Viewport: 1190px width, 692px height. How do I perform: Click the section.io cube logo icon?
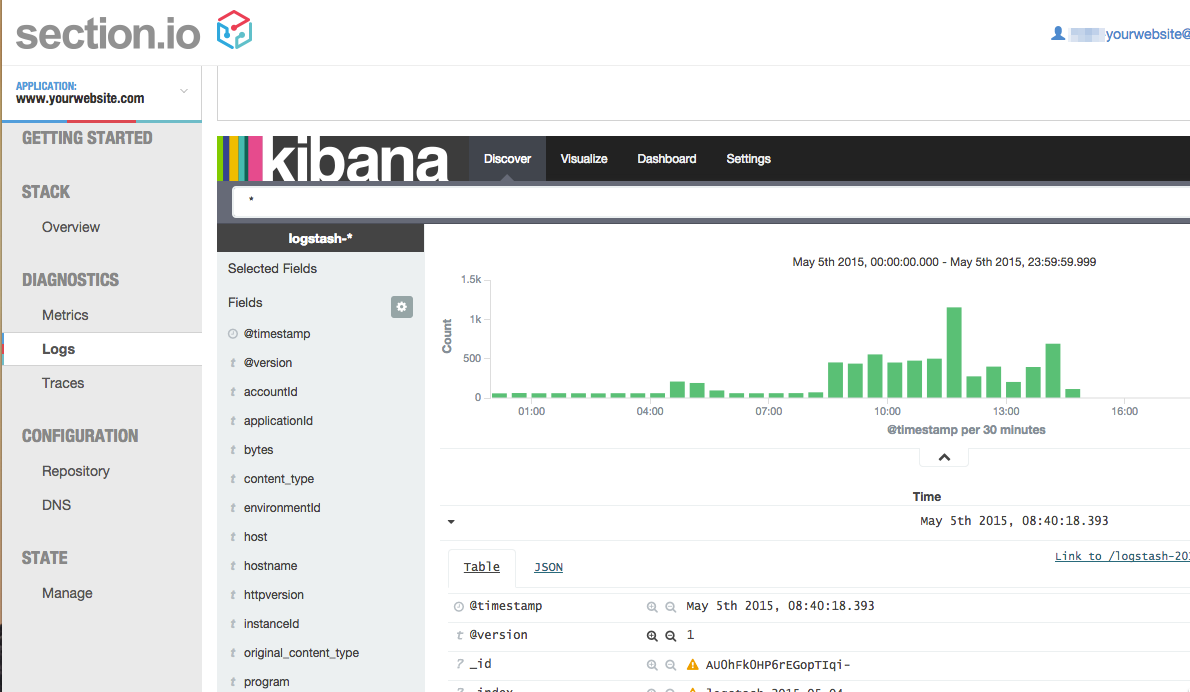click(x=234, y=30)
